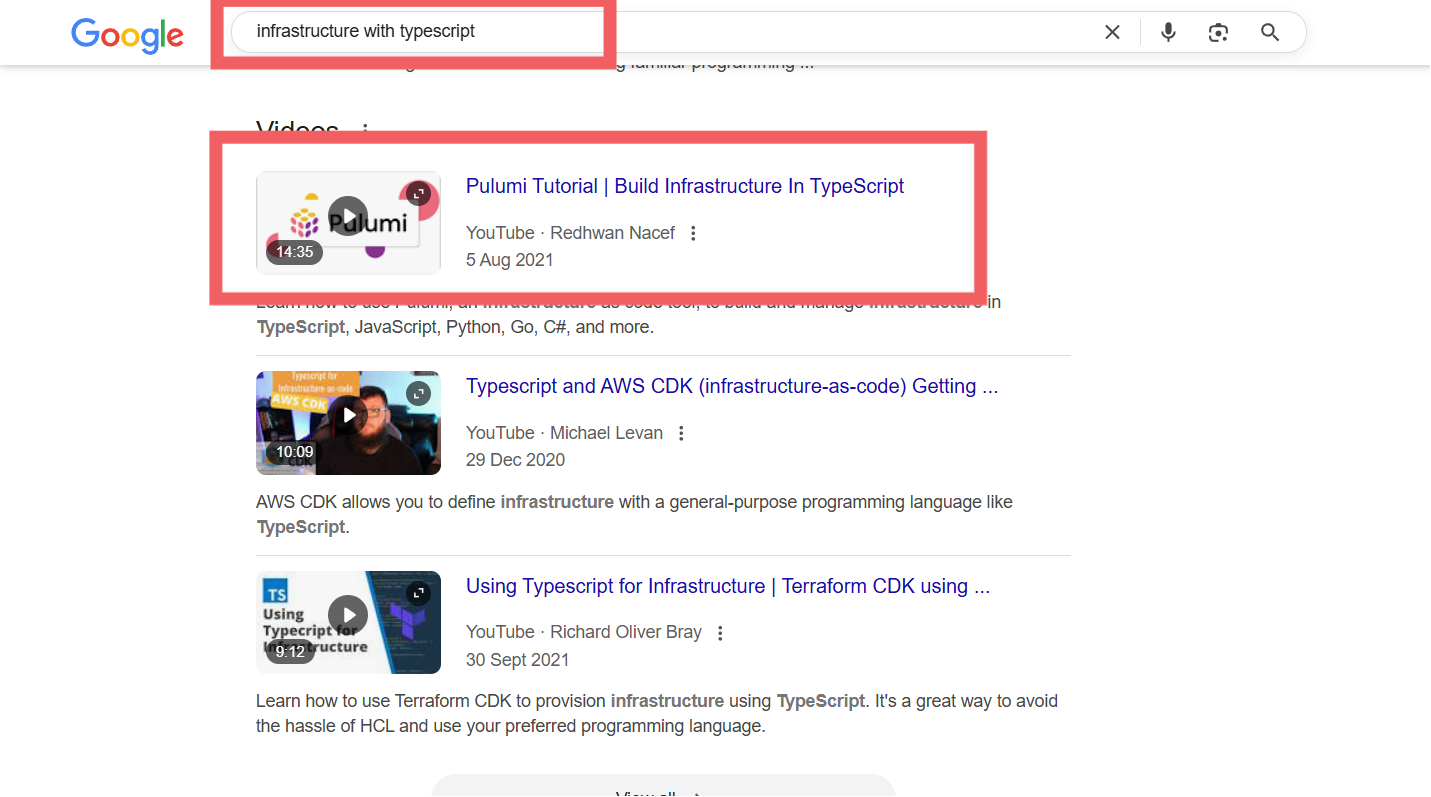This screenshot has height=797, width=1431.
Task: Open more options beside Redhwan Nacef
Action: click(693, 233)
